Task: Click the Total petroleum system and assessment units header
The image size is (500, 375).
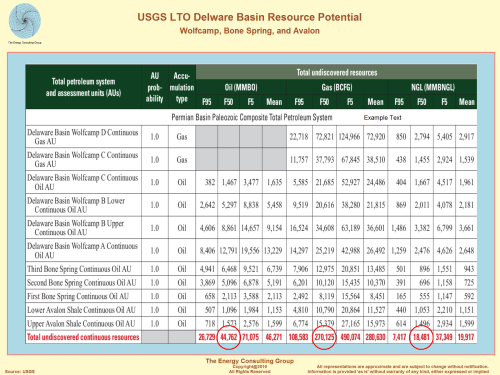Action: point(83,87)
